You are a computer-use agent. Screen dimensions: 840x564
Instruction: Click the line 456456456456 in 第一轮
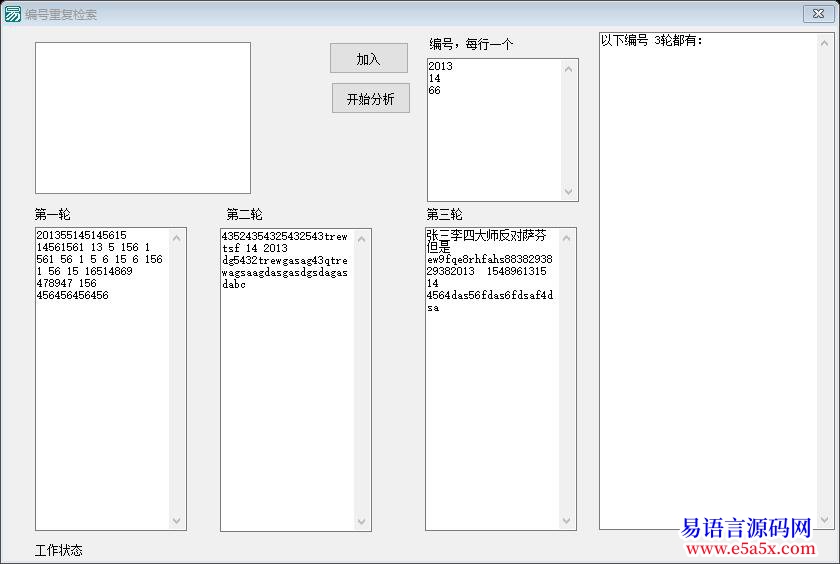click(72, 295)
